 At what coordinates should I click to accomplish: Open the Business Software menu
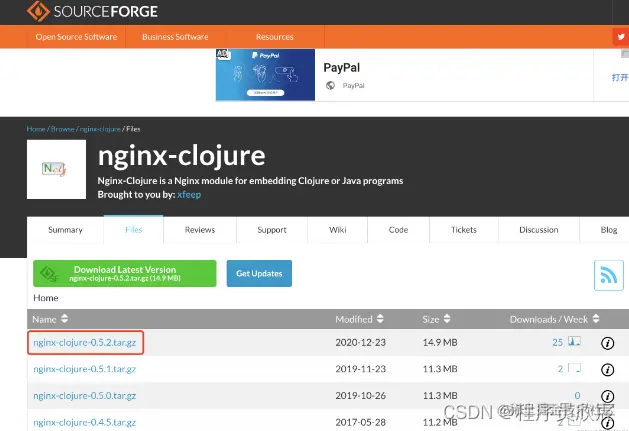[175, 37]
